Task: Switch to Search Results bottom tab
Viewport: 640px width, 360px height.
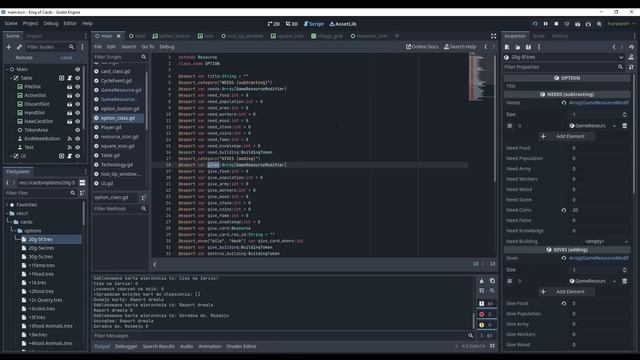Action: point(158,347)
